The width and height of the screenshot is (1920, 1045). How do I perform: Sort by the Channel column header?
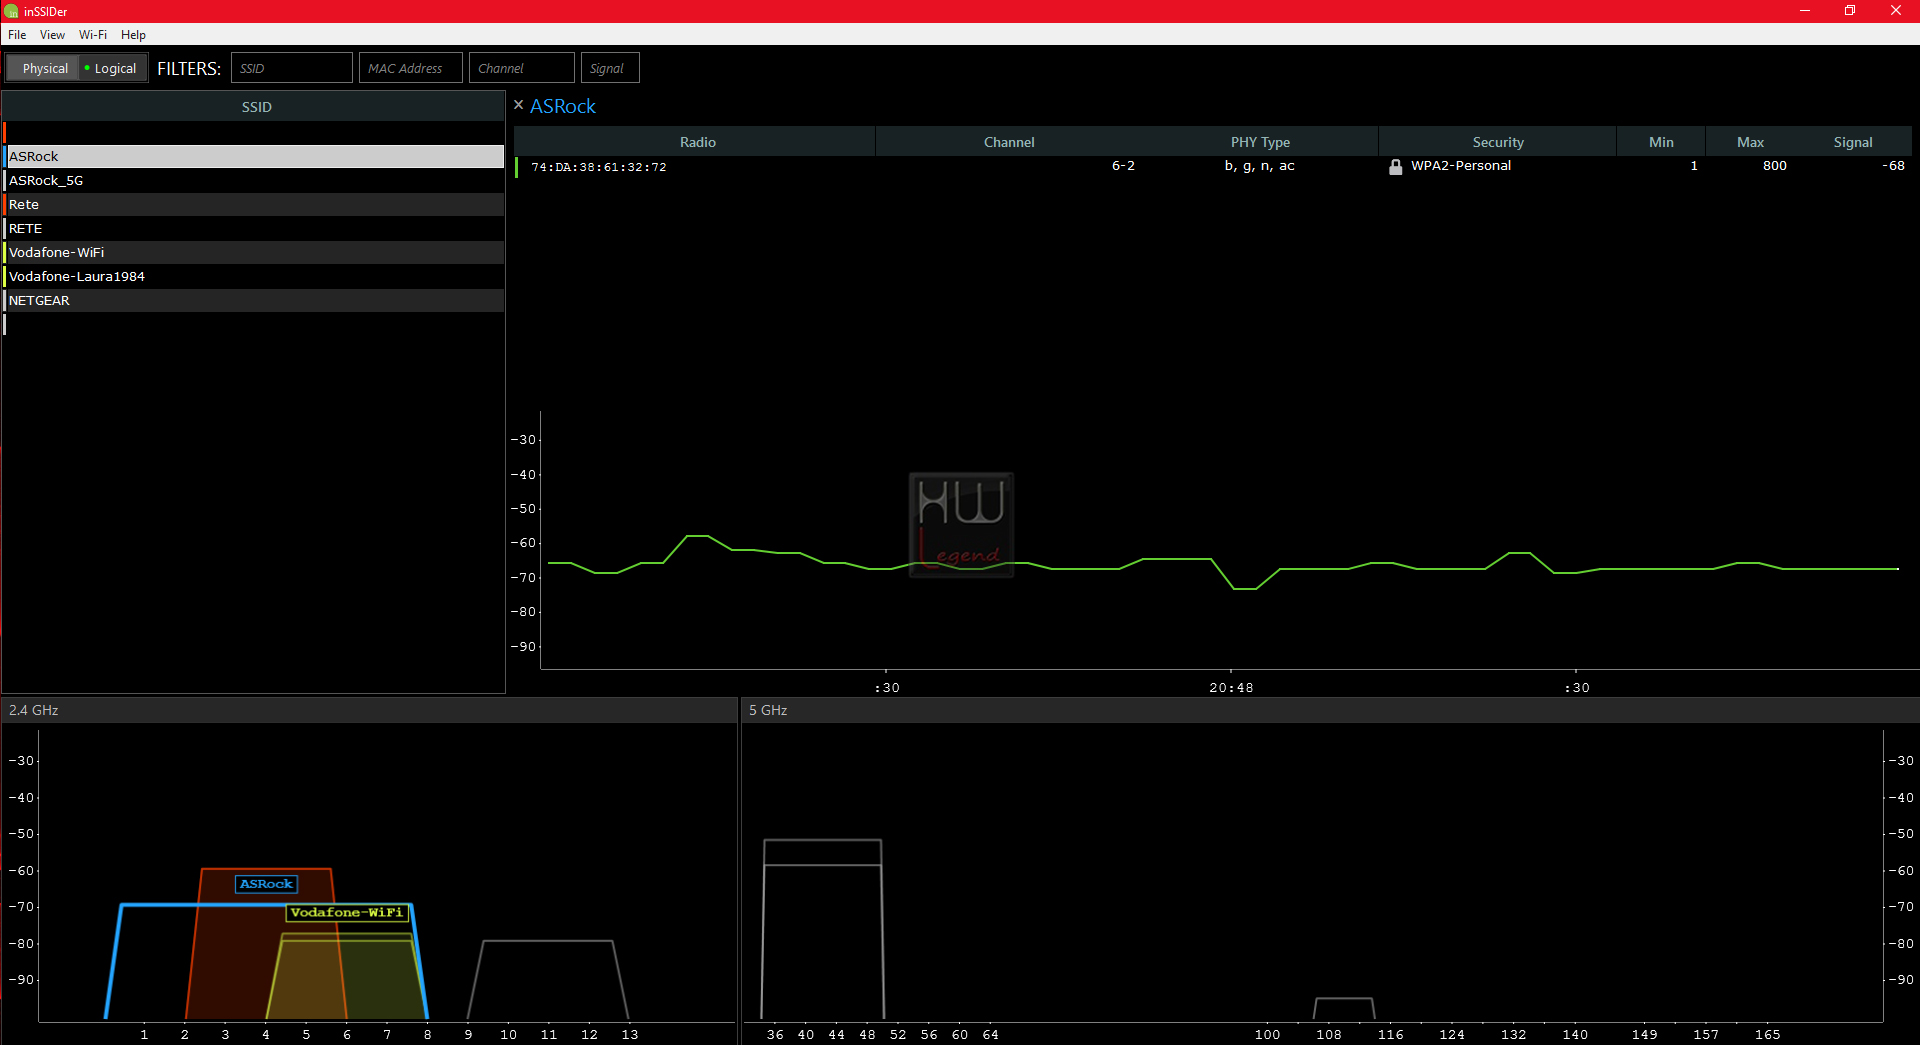[x=1009, y=142]
